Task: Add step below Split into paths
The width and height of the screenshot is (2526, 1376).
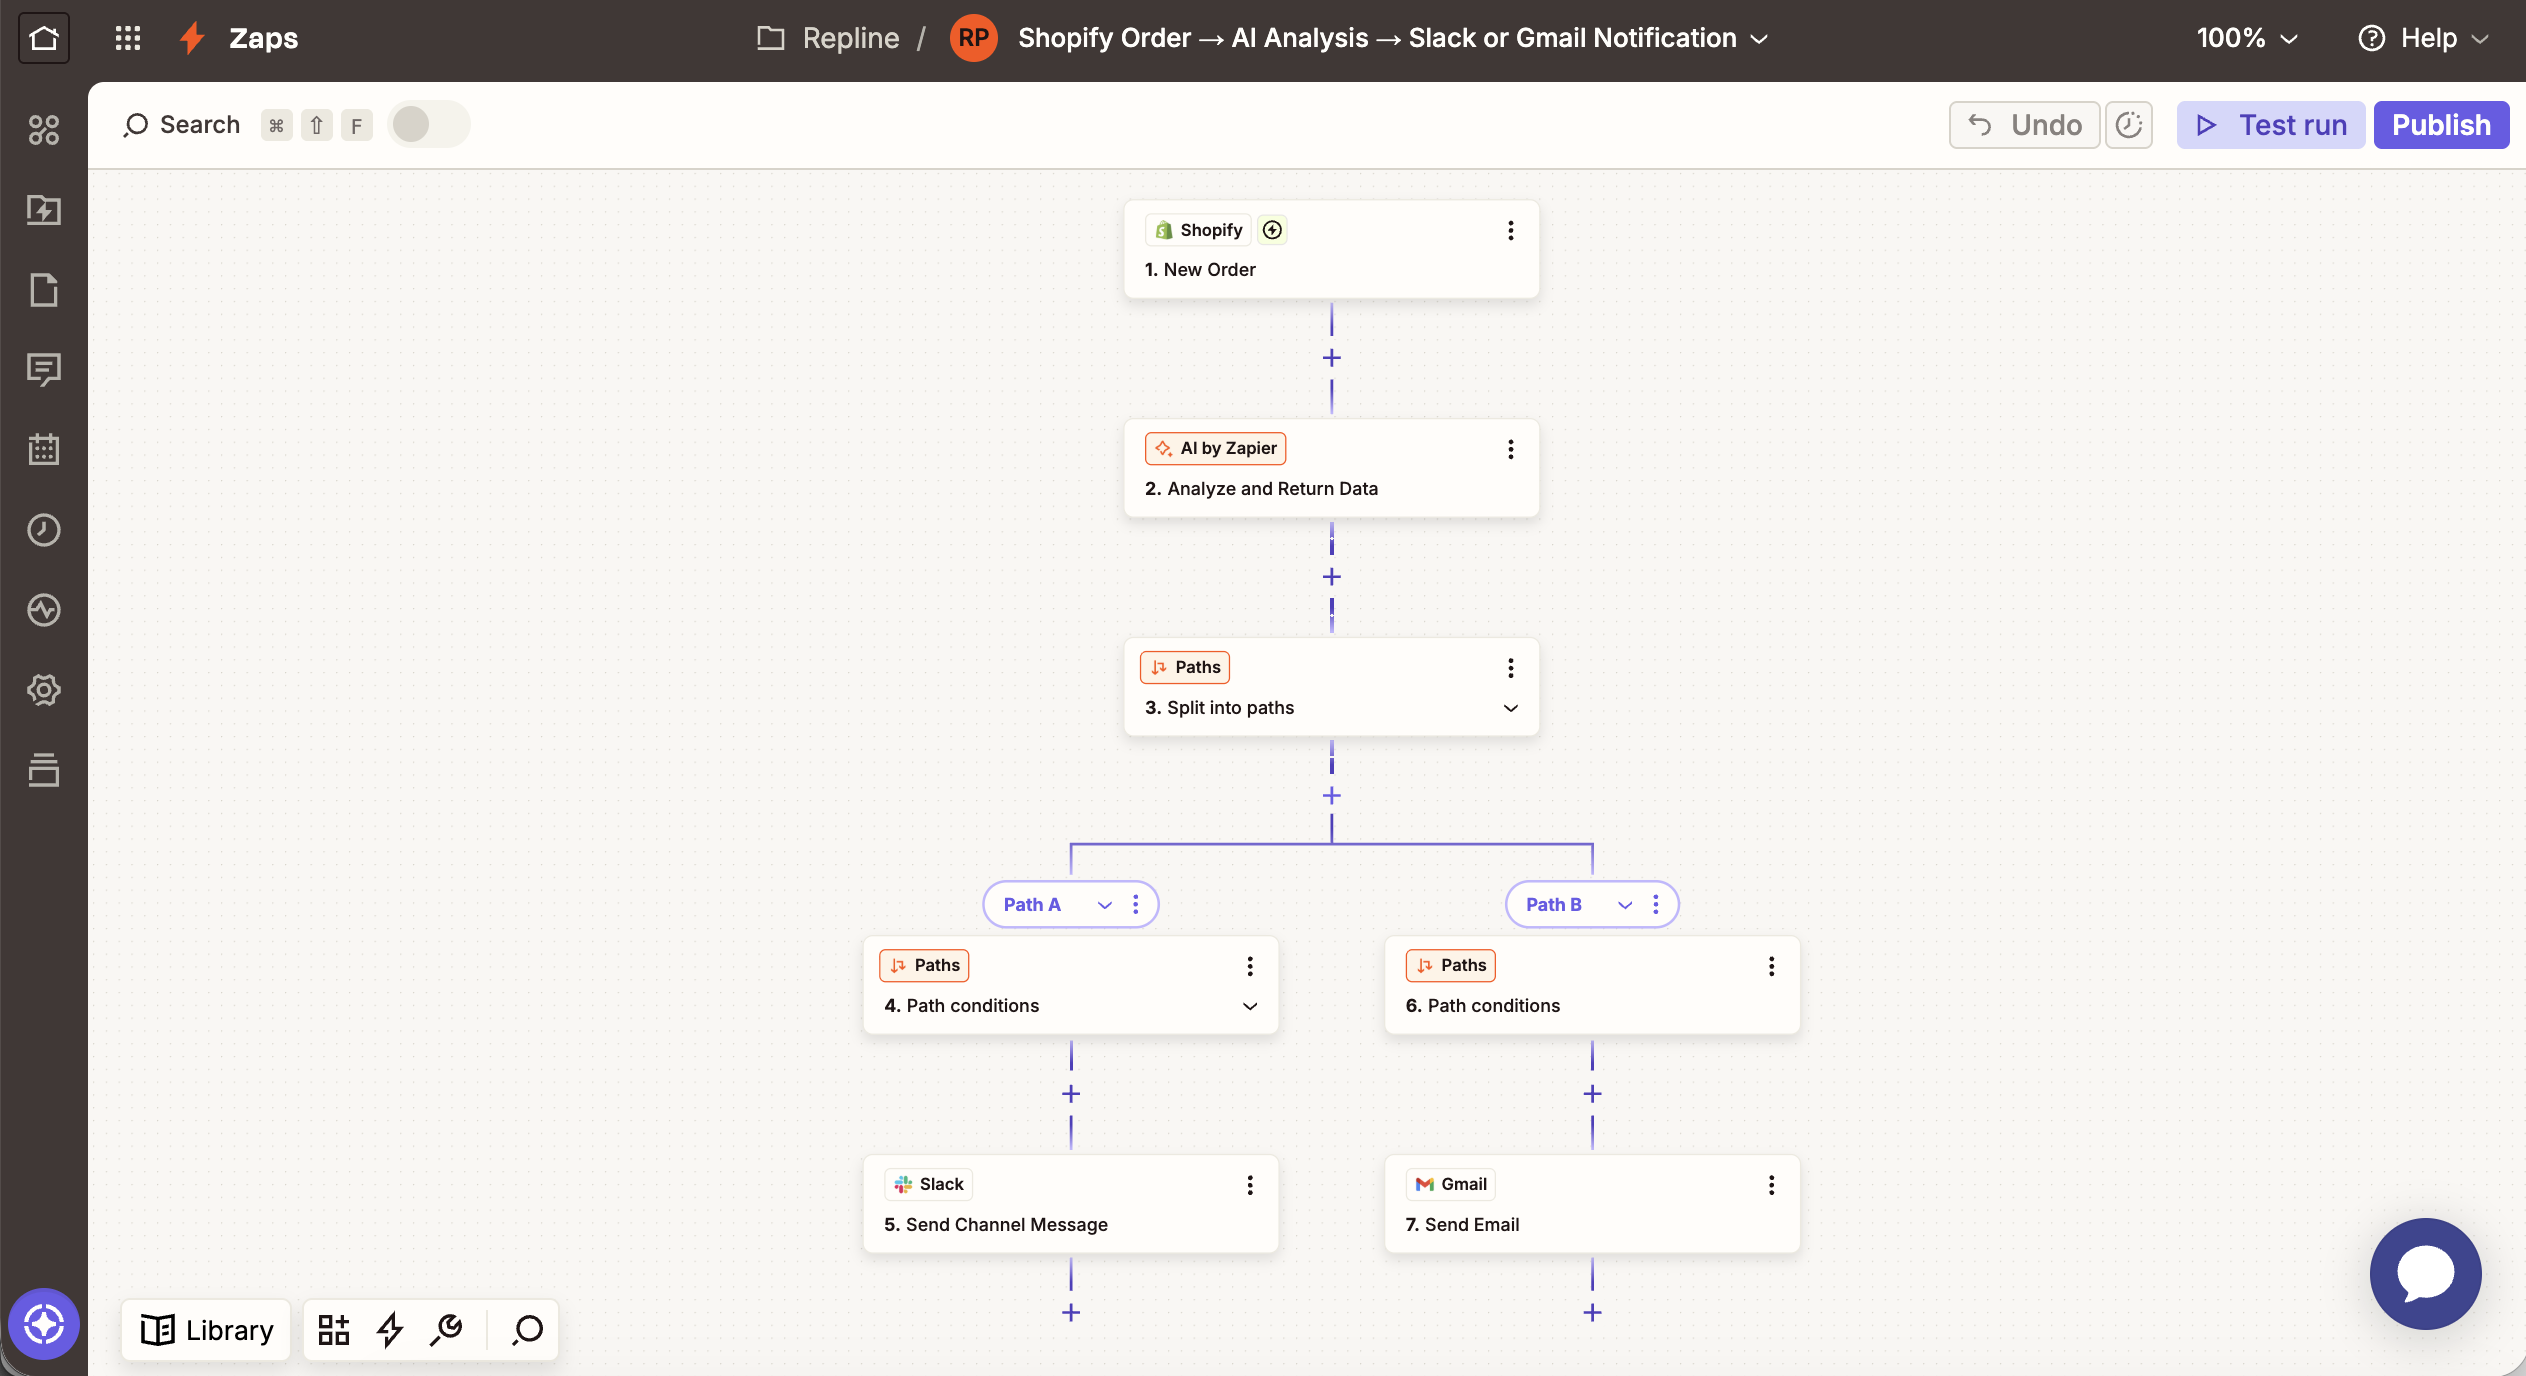Action: tap(1332, 796)
